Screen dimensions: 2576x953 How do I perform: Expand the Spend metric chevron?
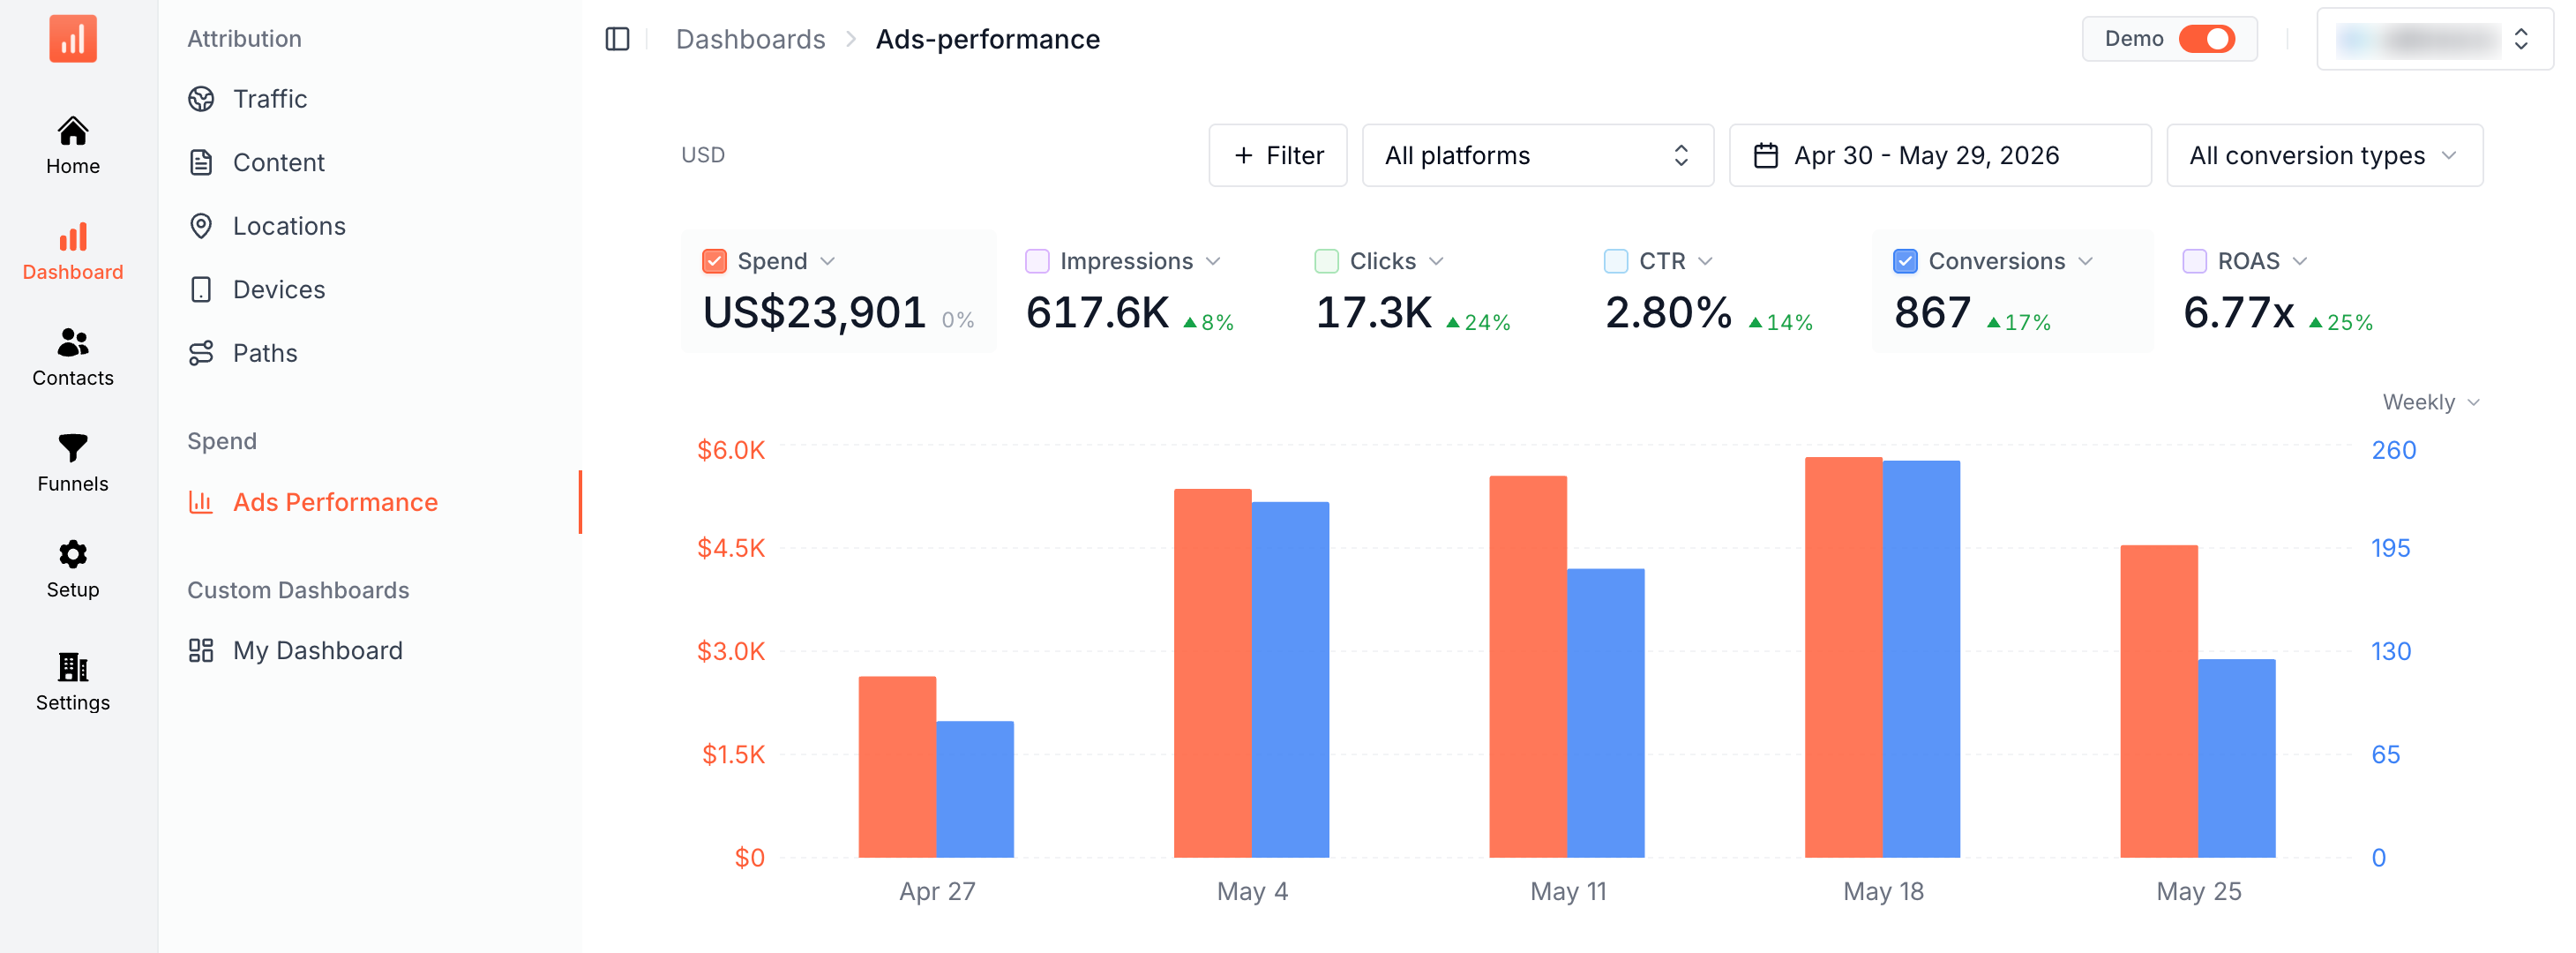[827, 261]
